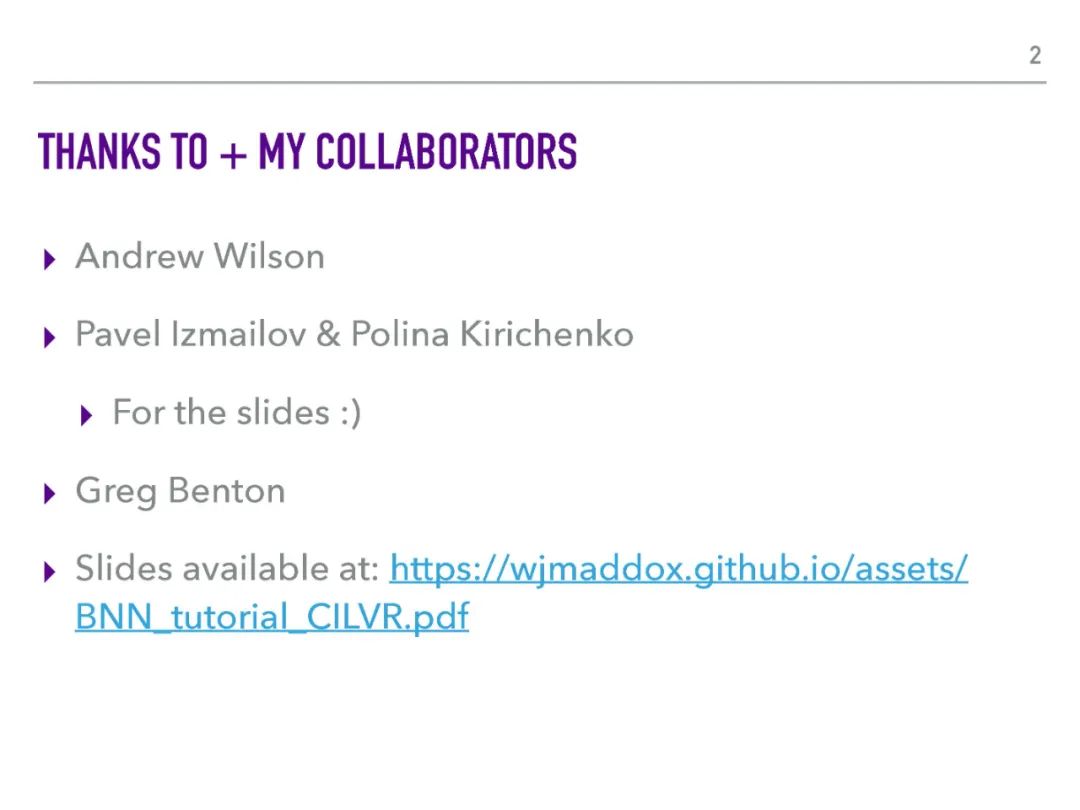
Task: Select the word COLLABORATORS in the heading
Action: point(446,152)
